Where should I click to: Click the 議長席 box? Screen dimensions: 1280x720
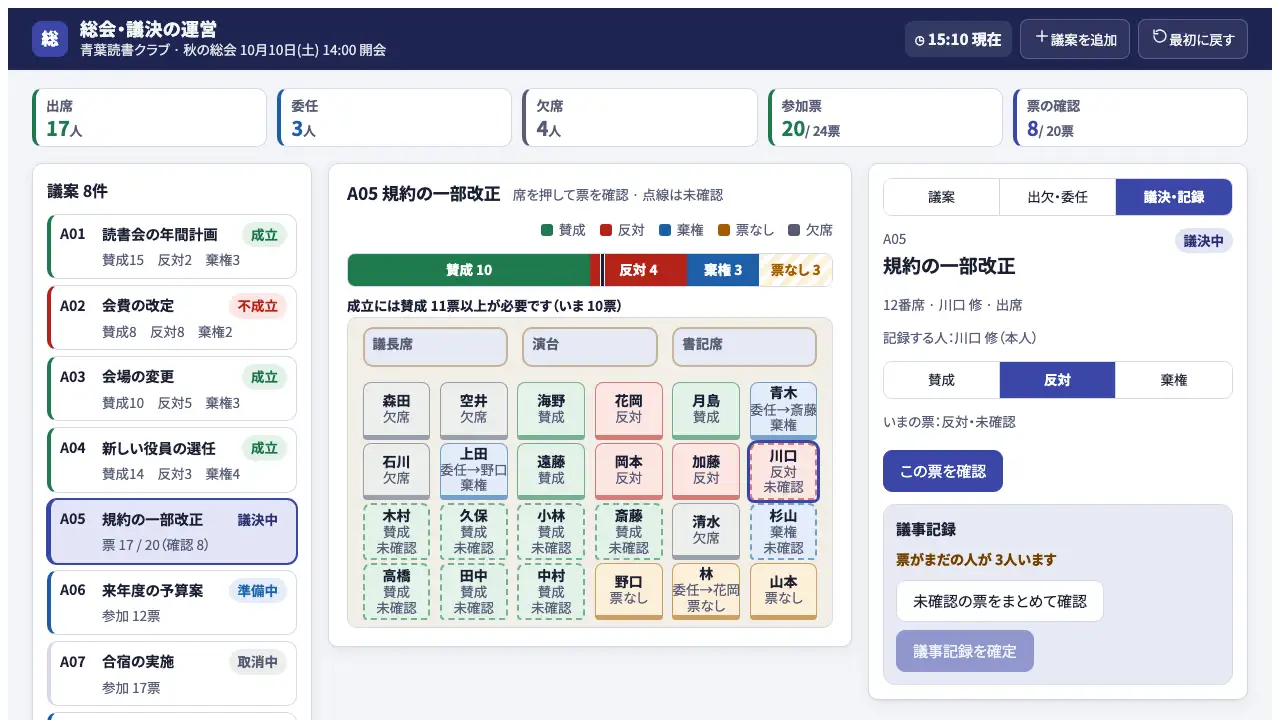tap(436, 346)
